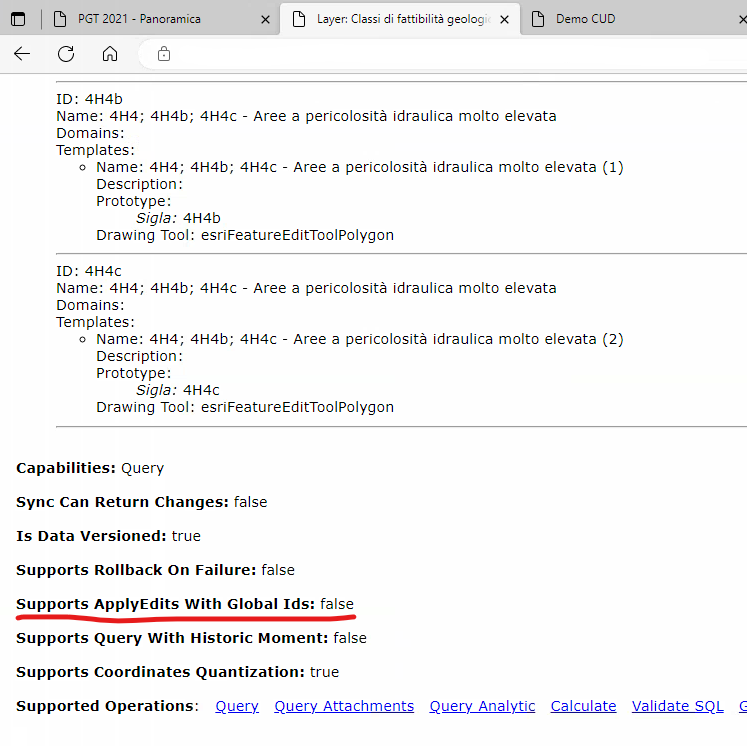The height and width of the screenshot is (746, 747).
Task: Click 'Sigla: 4H4c' prototype value
Action: coord(178,390)
